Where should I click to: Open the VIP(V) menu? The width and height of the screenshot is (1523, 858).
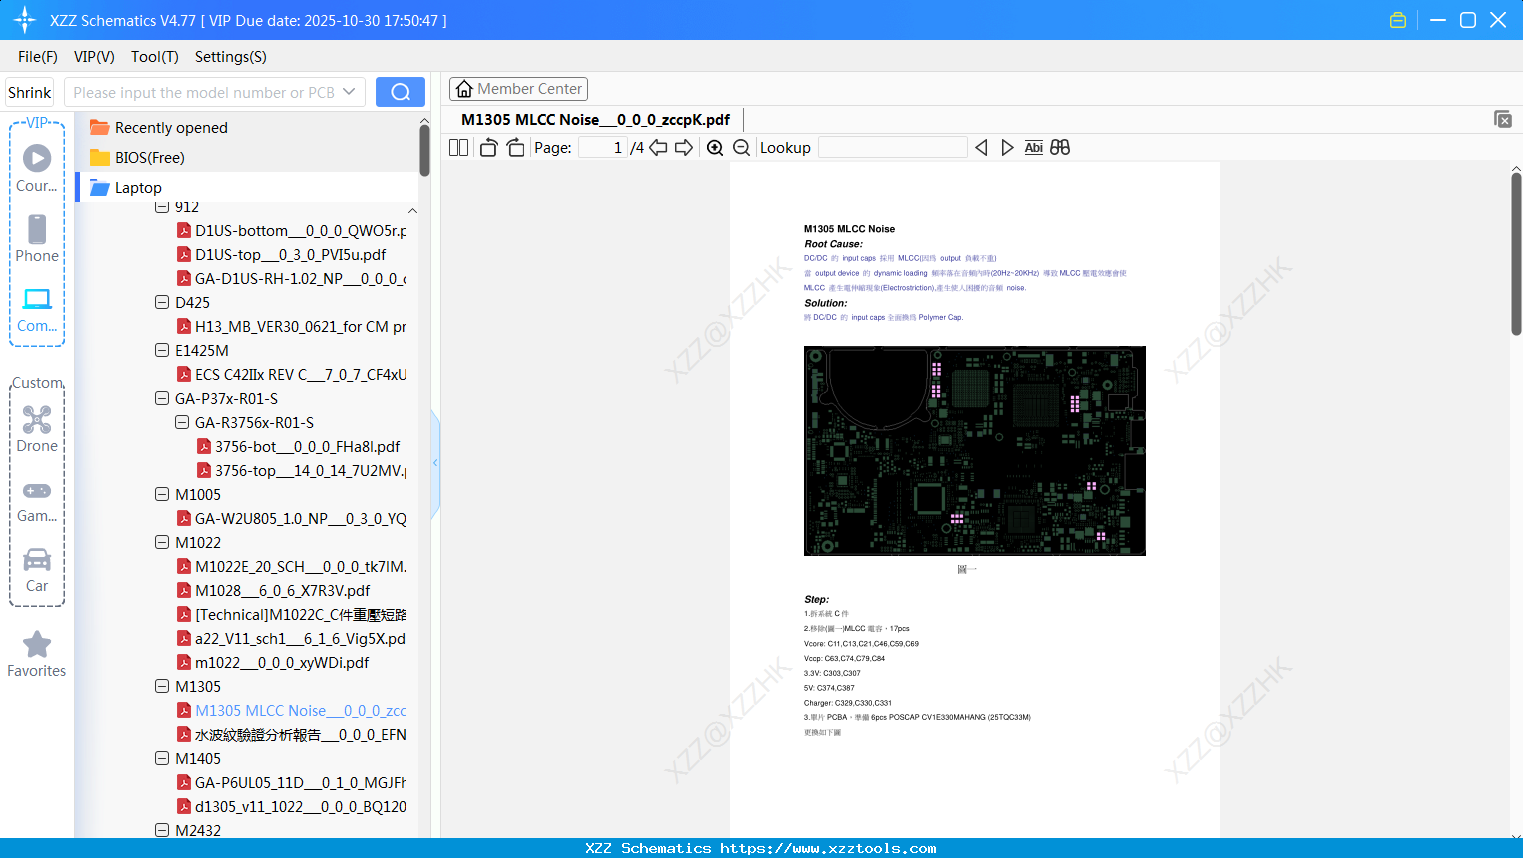pyautogui.click(x=94, y=56)
